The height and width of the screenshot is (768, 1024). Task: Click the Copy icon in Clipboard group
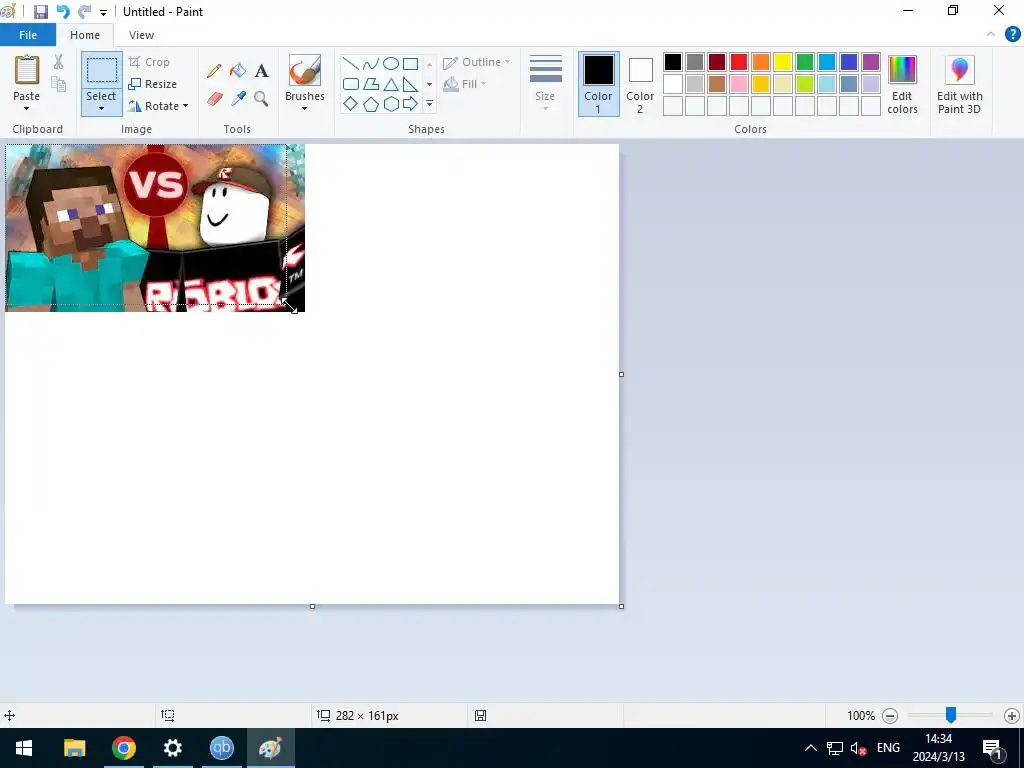pyautogui.click(x=59, y=84)
